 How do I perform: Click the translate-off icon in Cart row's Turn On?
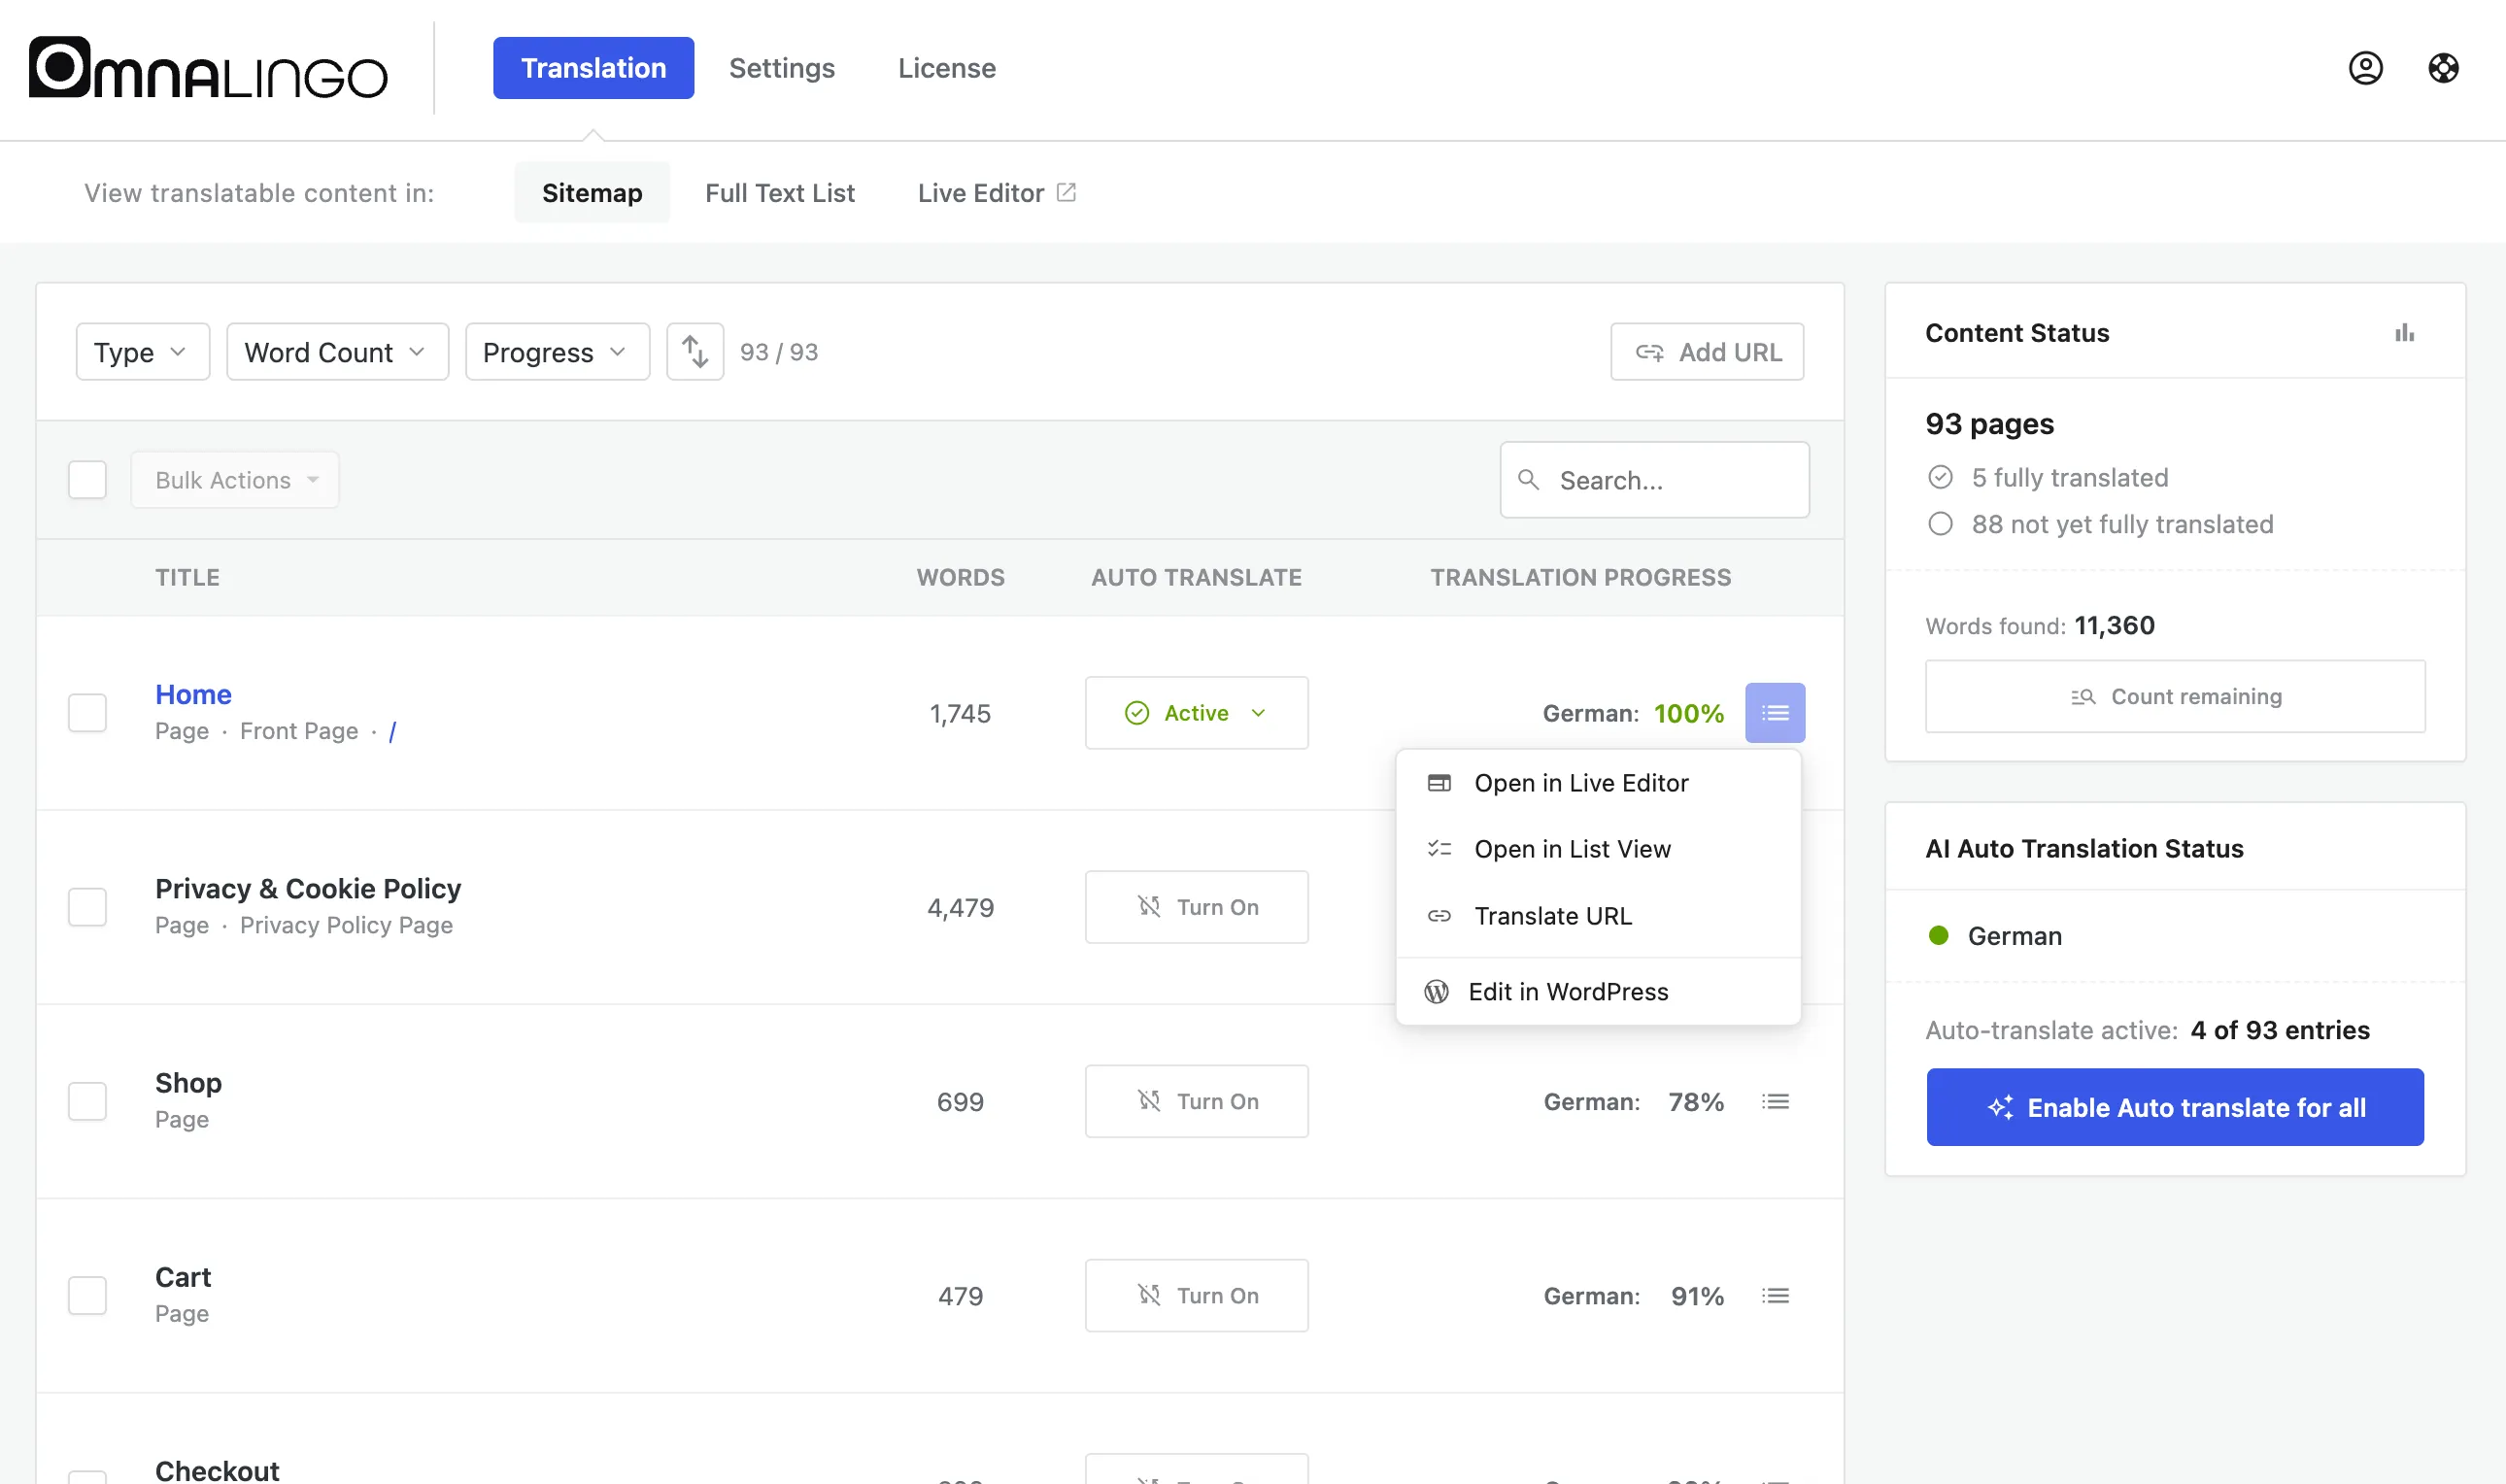(x=1149, y=1294)
